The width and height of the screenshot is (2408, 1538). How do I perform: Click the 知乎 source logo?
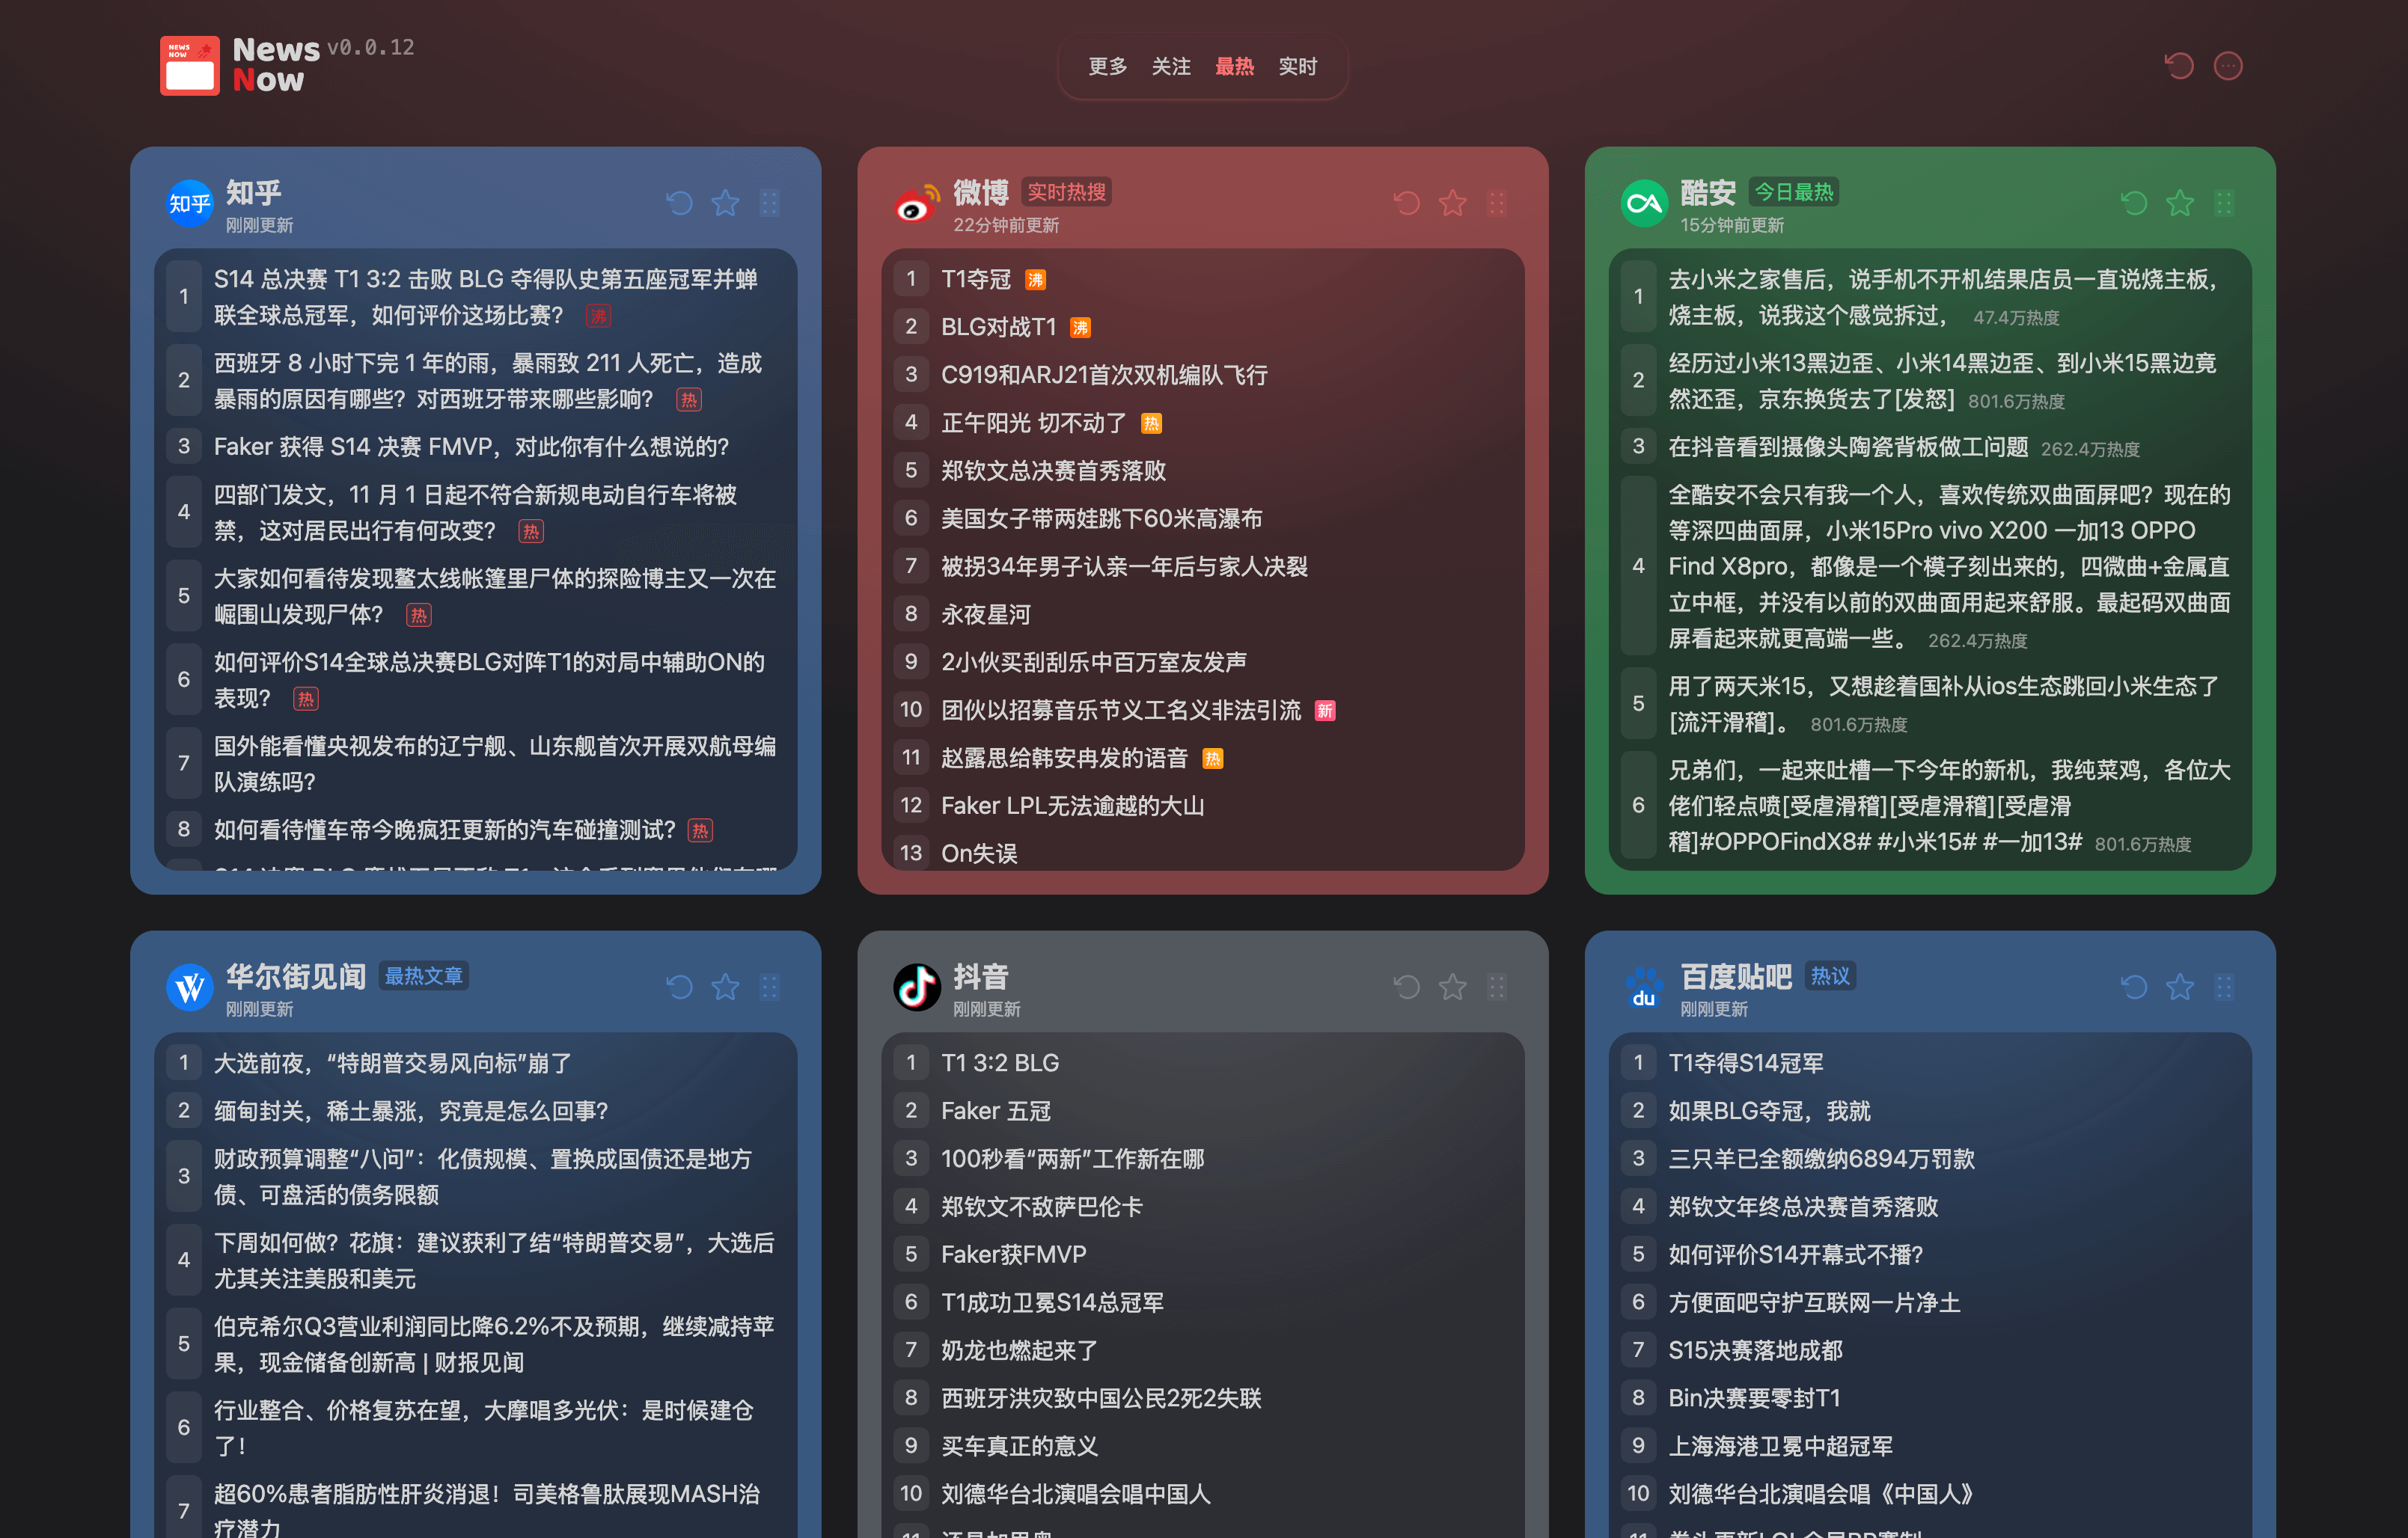tap(189, 203)
